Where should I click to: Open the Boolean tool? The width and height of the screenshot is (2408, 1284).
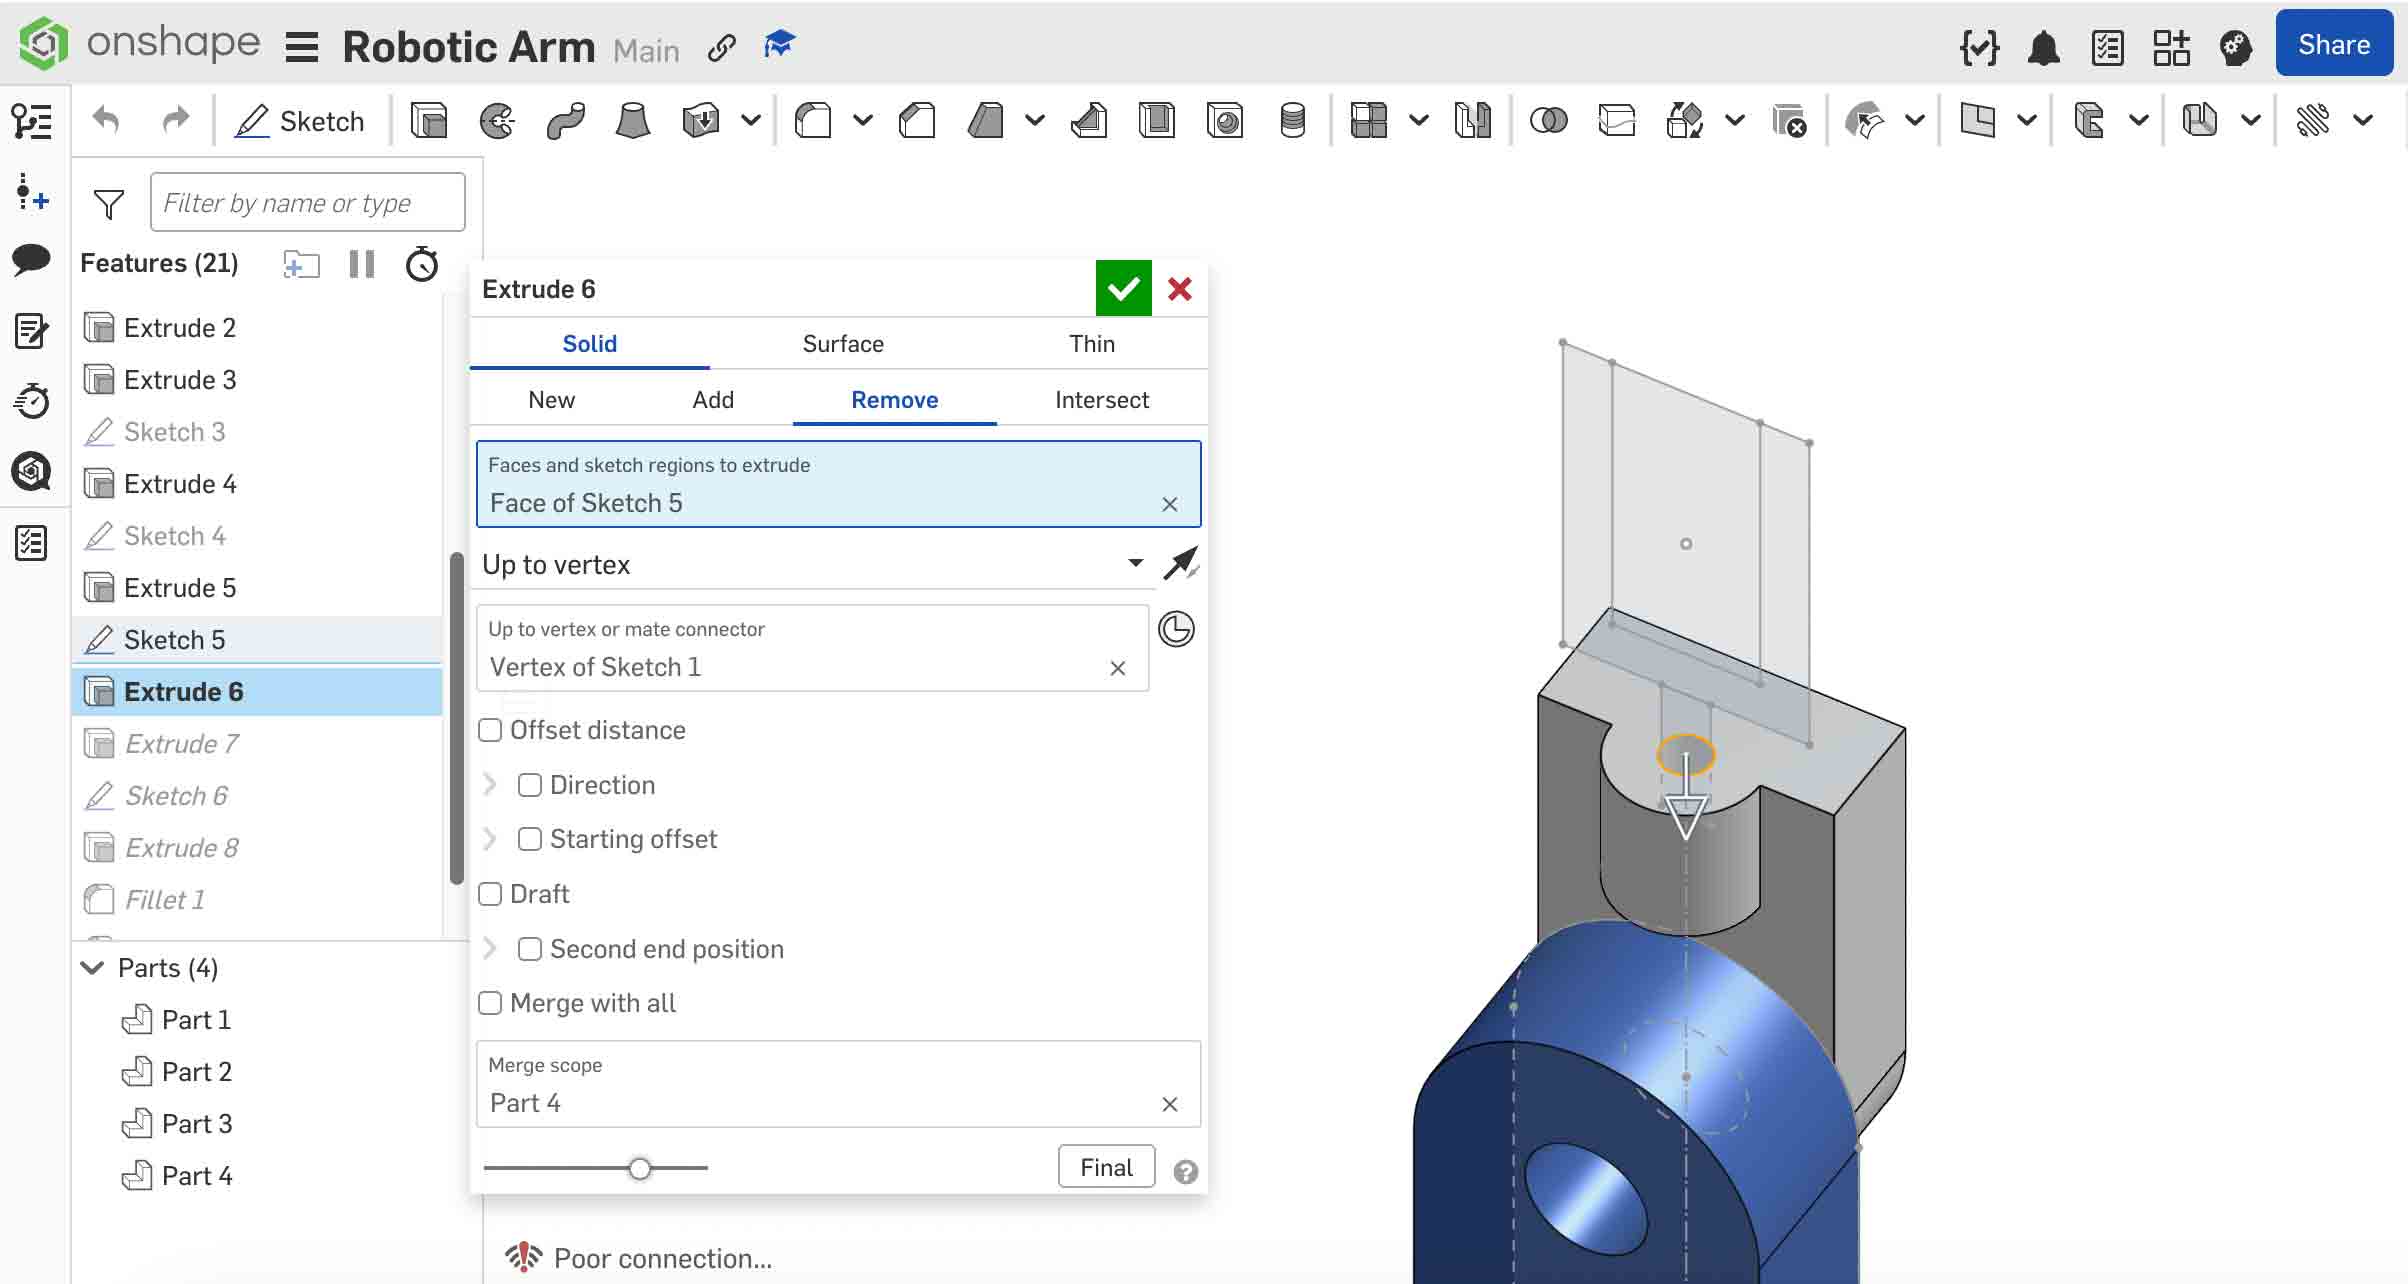(1547, 120)
